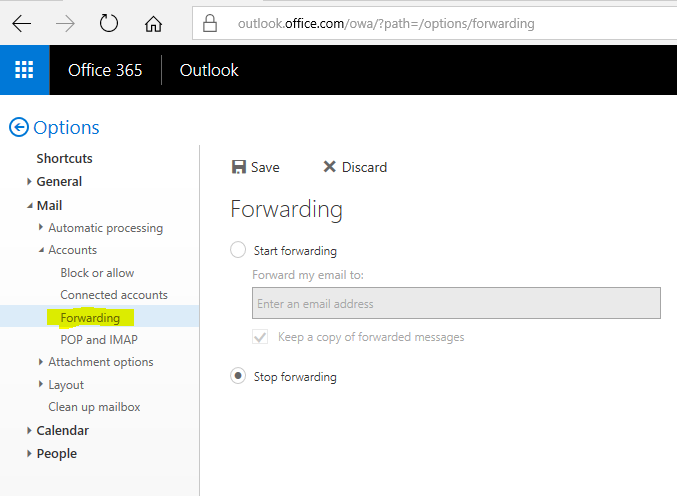Viewport: 677px width, 496px height.
Task: Click the Automatic processing label
Action: tap(105, 228)
